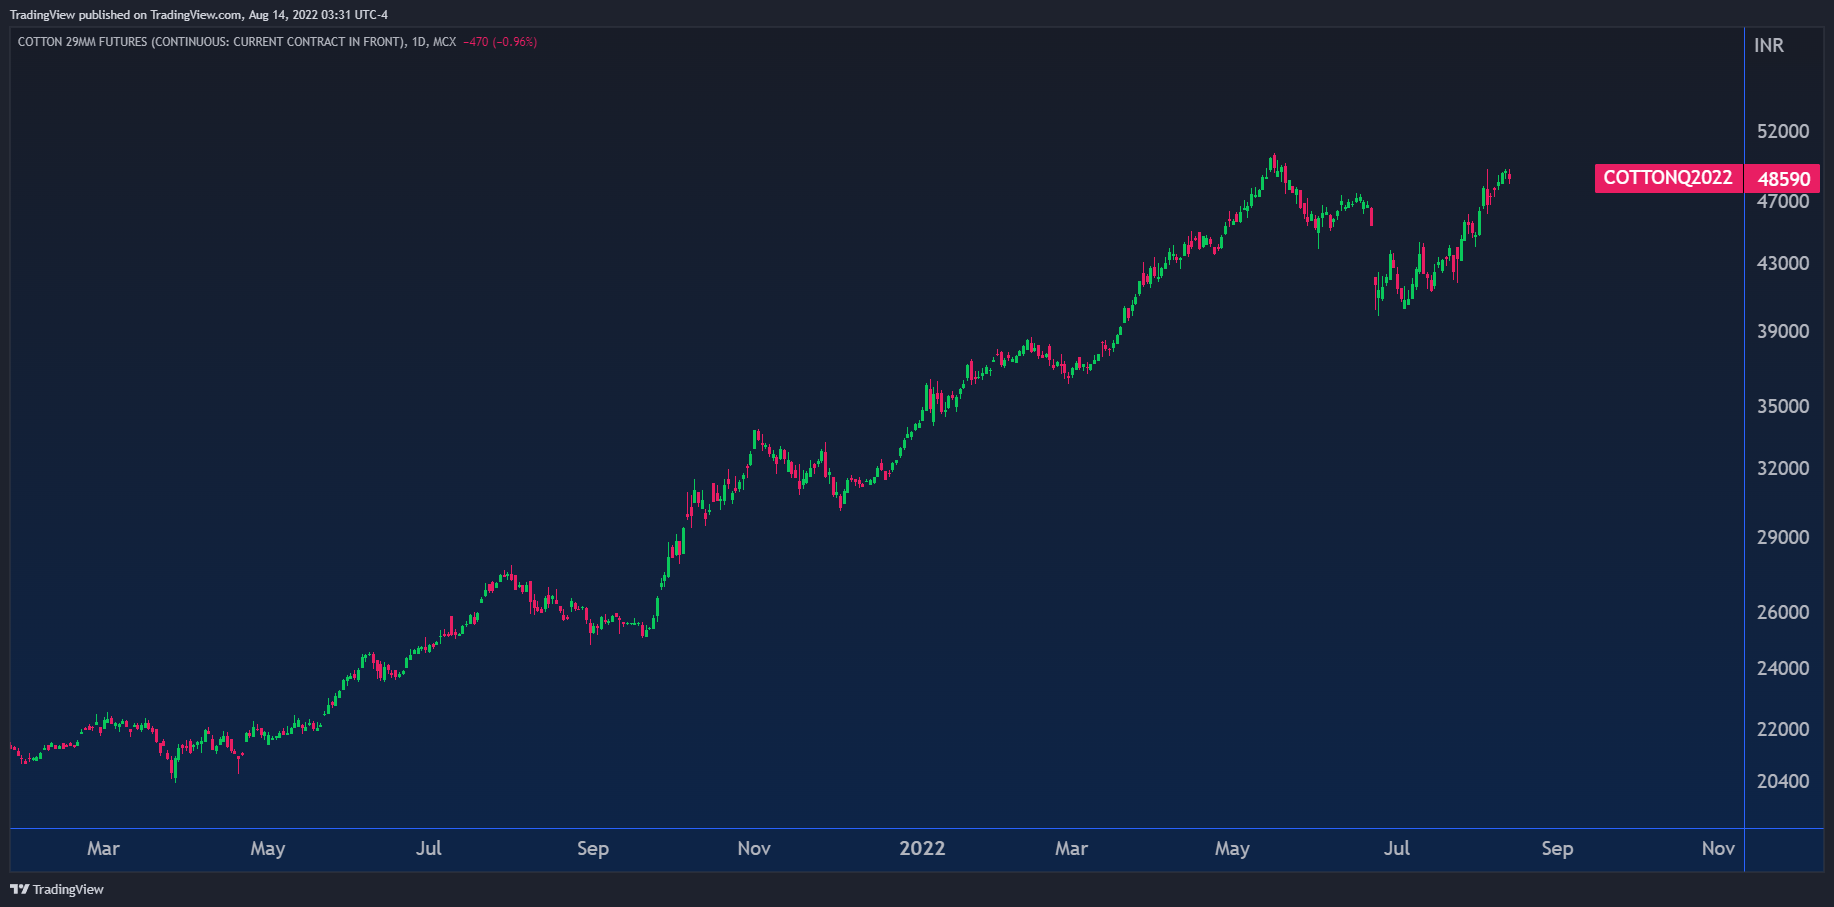Click the rightmost Nov time axis label

tap(1718, 848)
